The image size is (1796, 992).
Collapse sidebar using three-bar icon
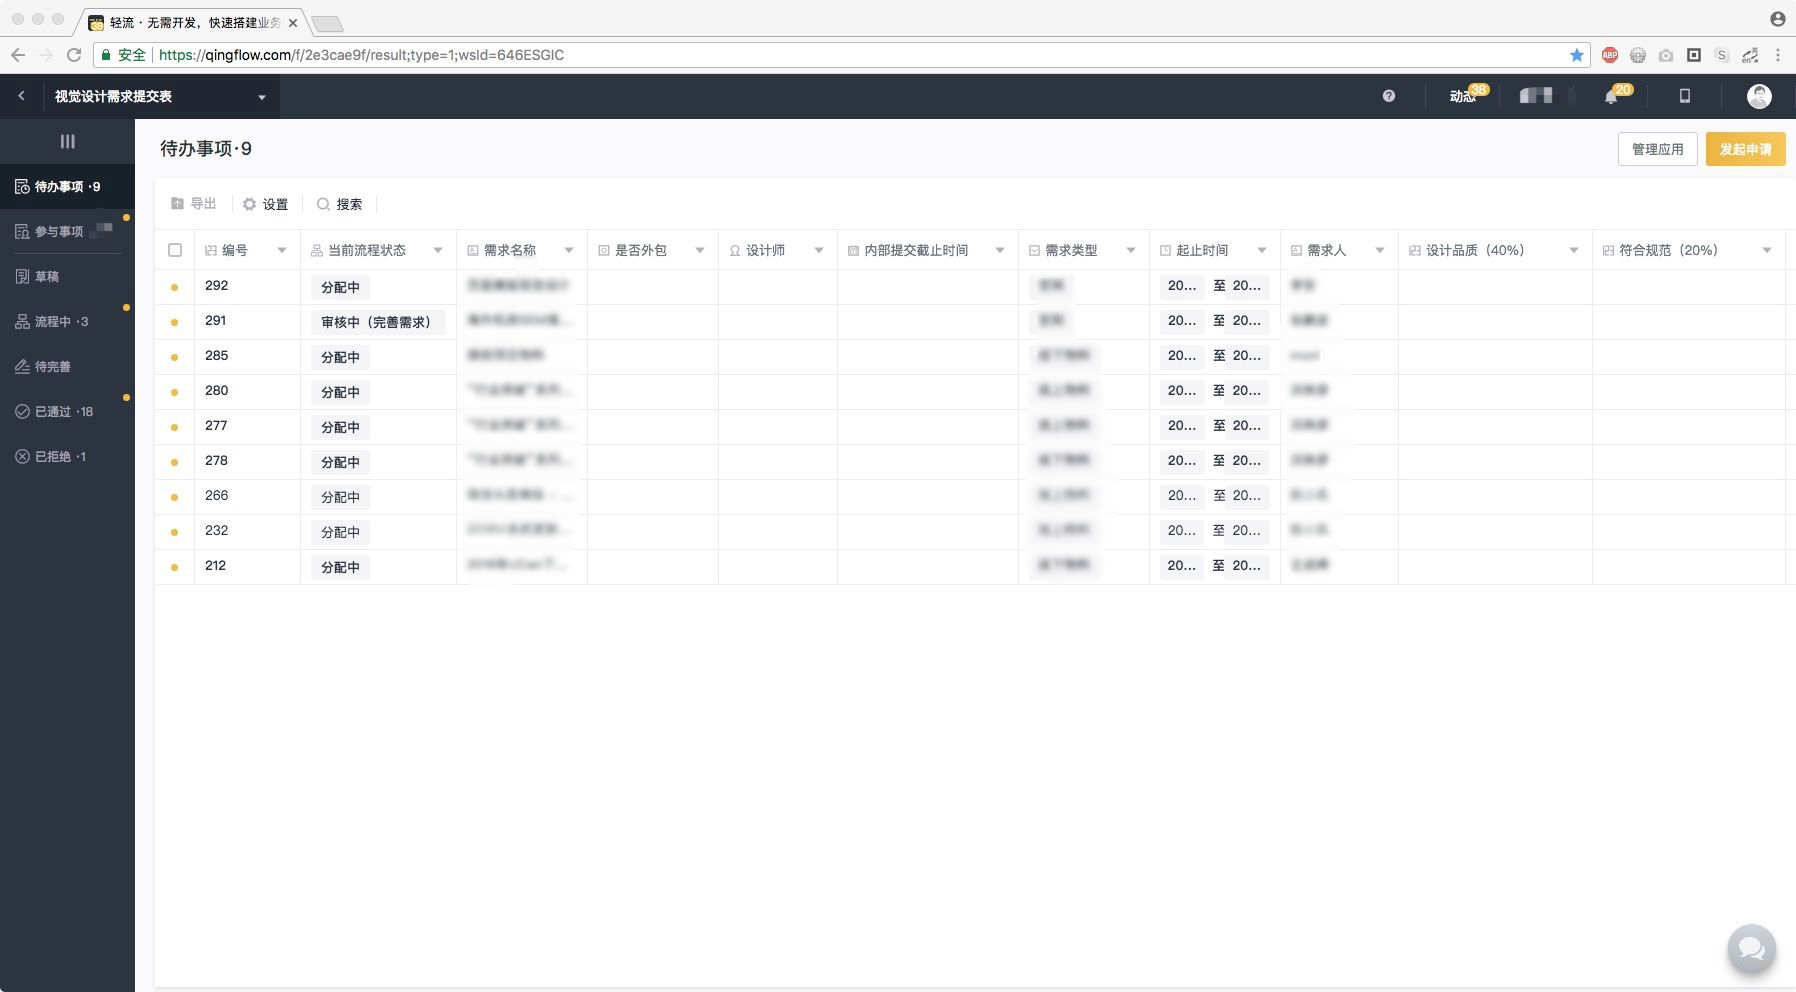pos(67,141)
